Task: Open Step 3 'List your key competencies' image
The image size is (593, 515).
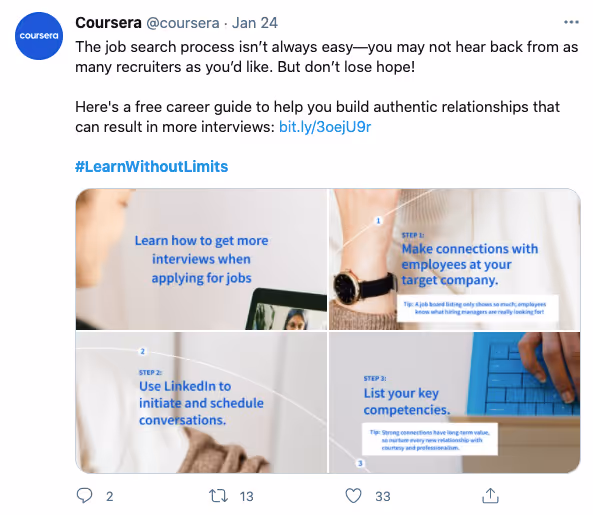Action: coord(455,402)
